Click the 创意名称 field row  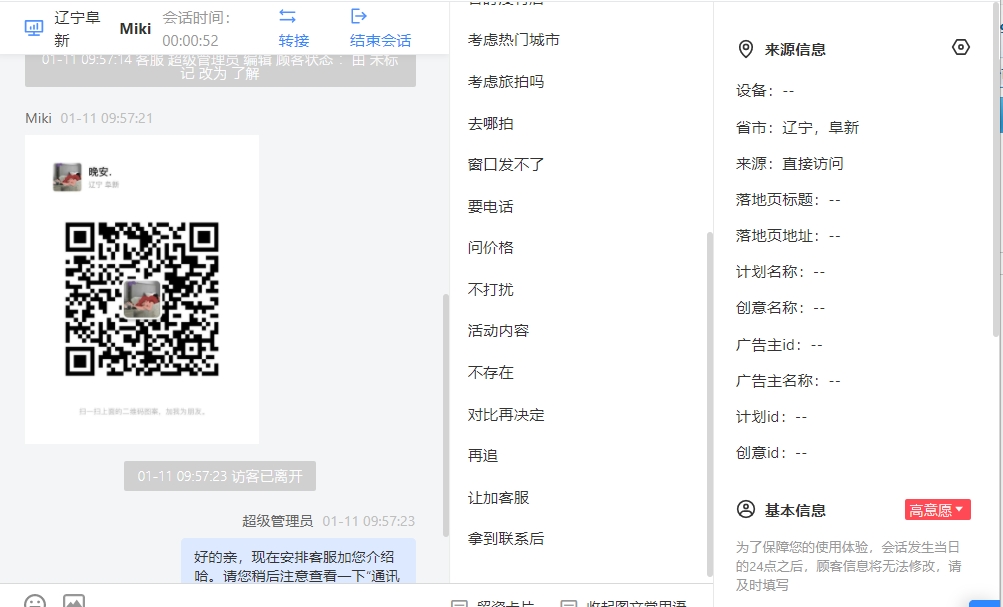[x=780, y=308]
